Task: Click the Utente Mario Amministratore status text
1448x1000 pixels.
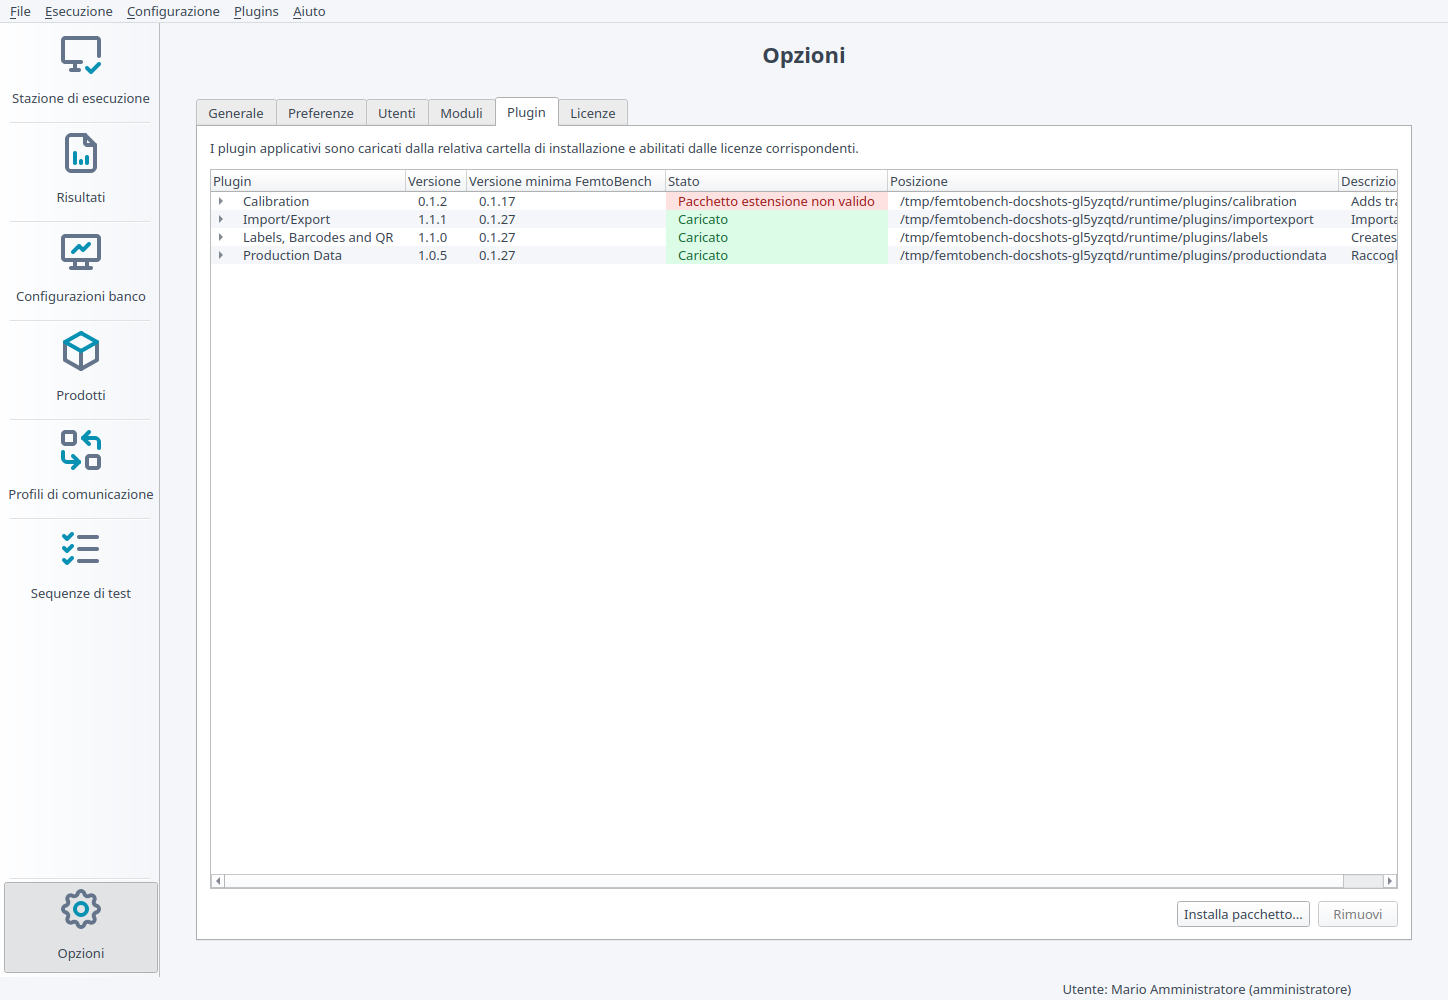Action: click(x=1206, y=989)
